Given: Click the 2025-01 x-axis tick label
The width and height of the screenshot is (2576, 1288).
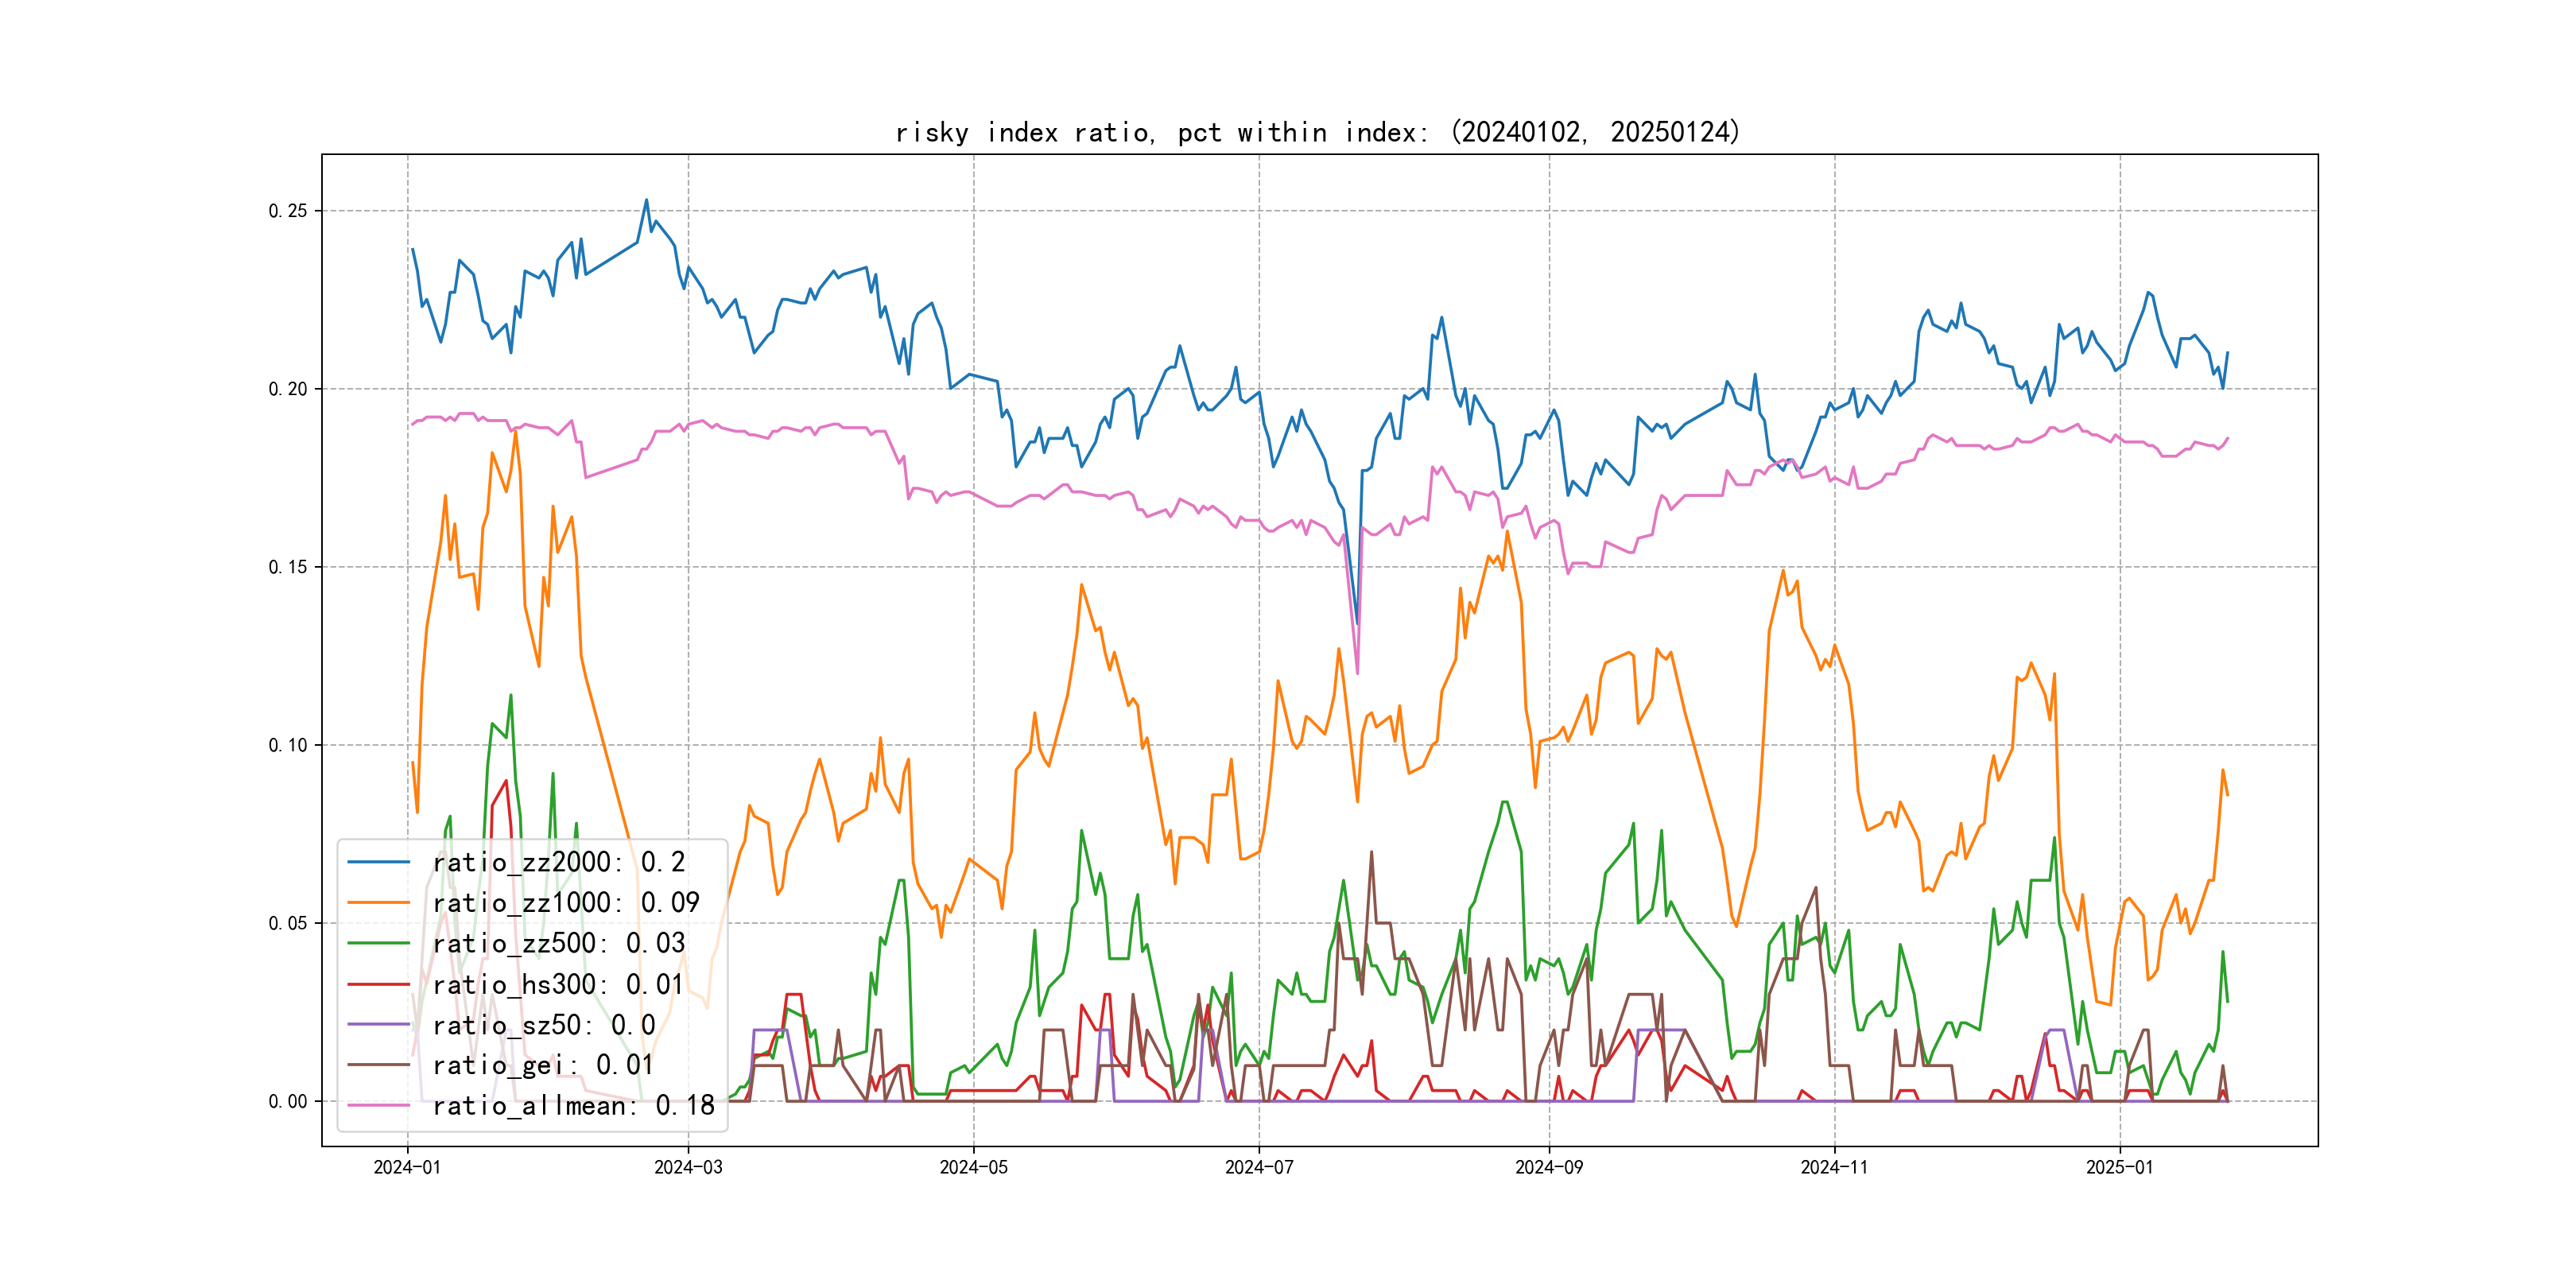Looking at the screenshot, I should (2119, 1168).
